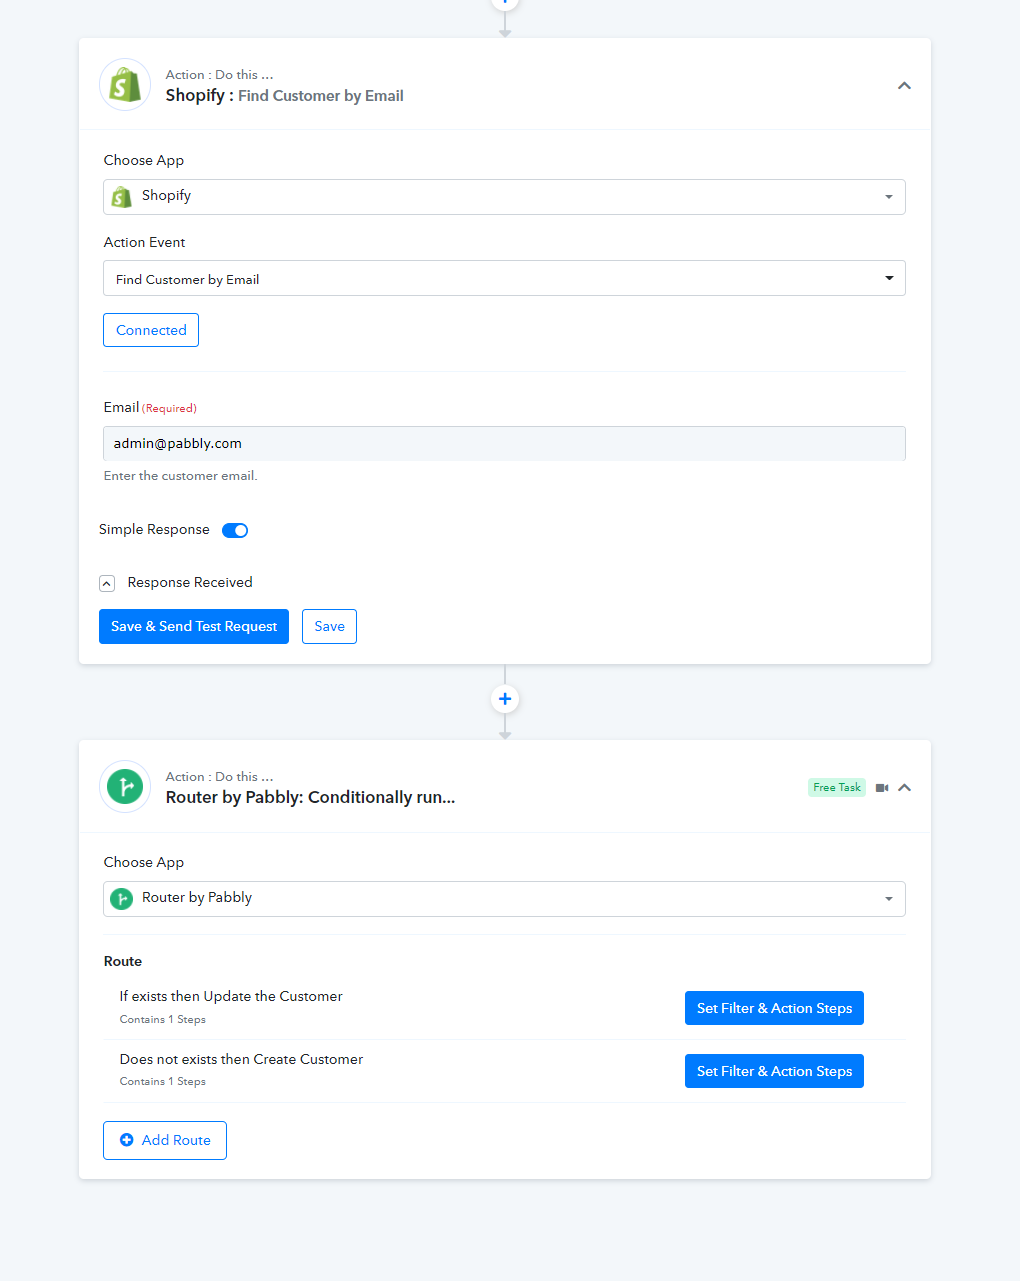Click the small Shopify icon in Choose App field
This screenshot has width=1020, height=1281.
tap(122, 196)
